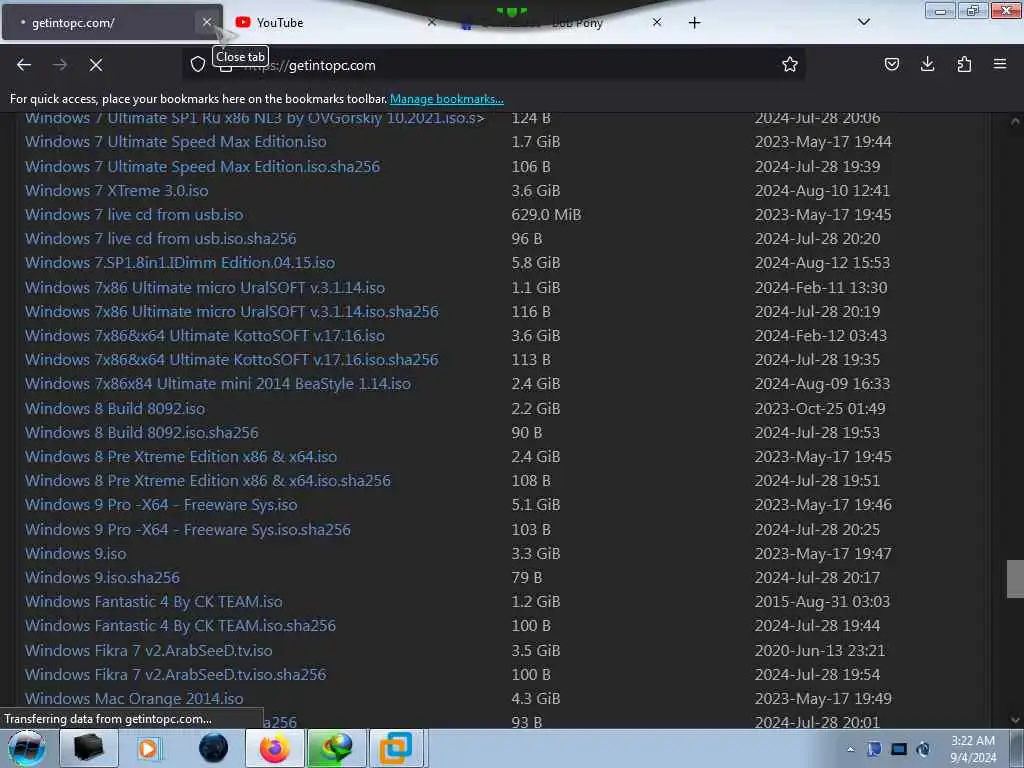Click the 4.3 GiB size value
The image size is (1024, 768).
click(x=536, y=699)
